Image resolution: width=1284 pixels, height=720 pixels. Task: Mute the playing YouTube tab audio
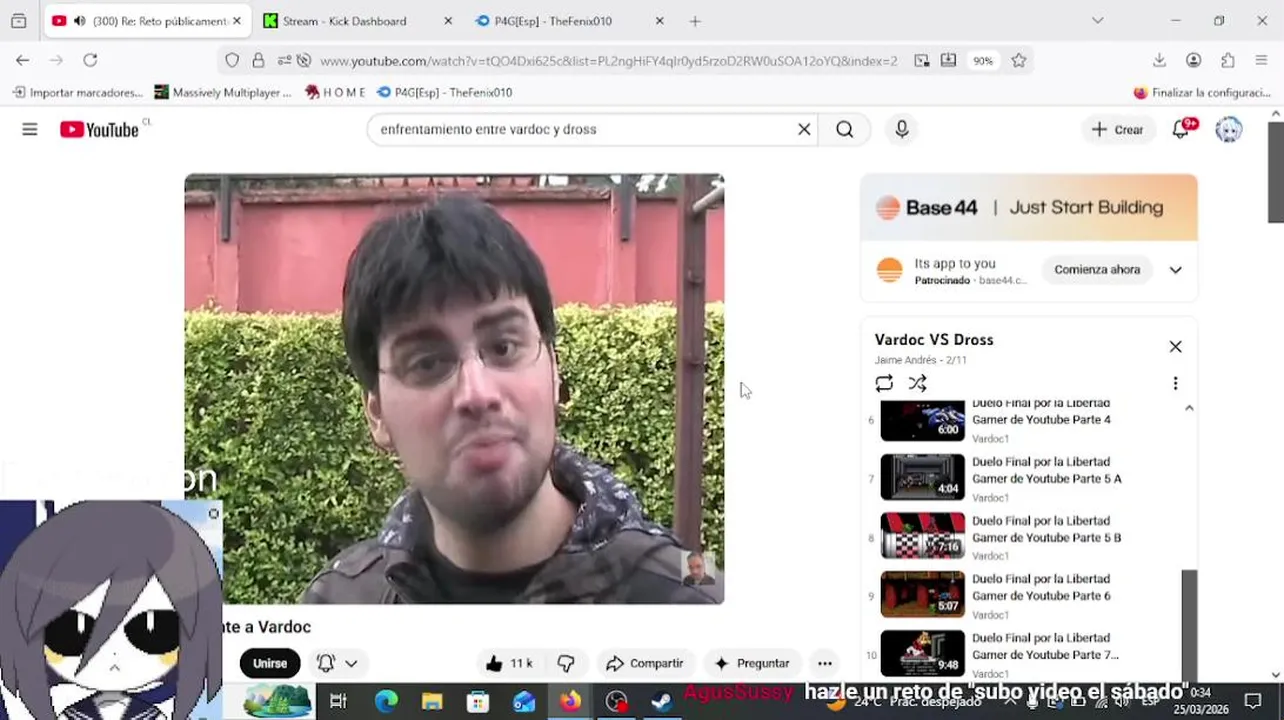[79, 21]
